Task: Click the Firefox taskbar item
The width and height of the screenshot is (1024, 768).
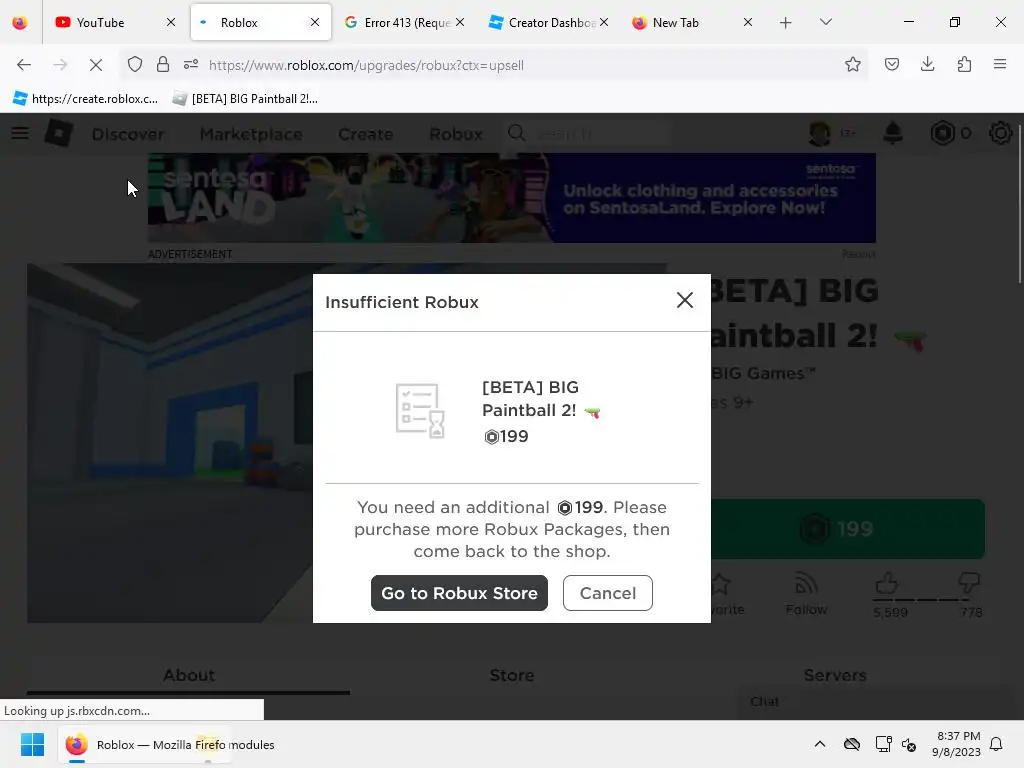Action: point(147,744)
